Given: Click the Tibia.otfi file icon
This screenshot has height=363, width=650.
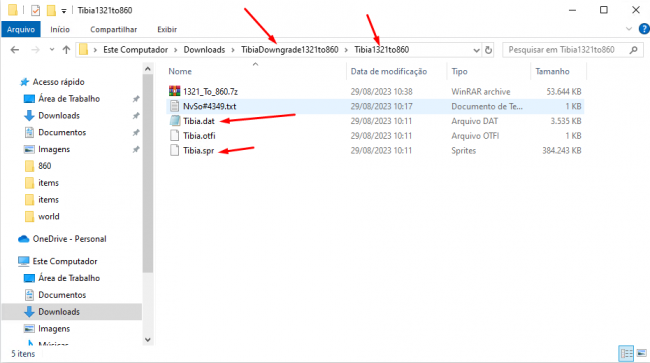Looking at the screenshot, I should pos(175,136).
